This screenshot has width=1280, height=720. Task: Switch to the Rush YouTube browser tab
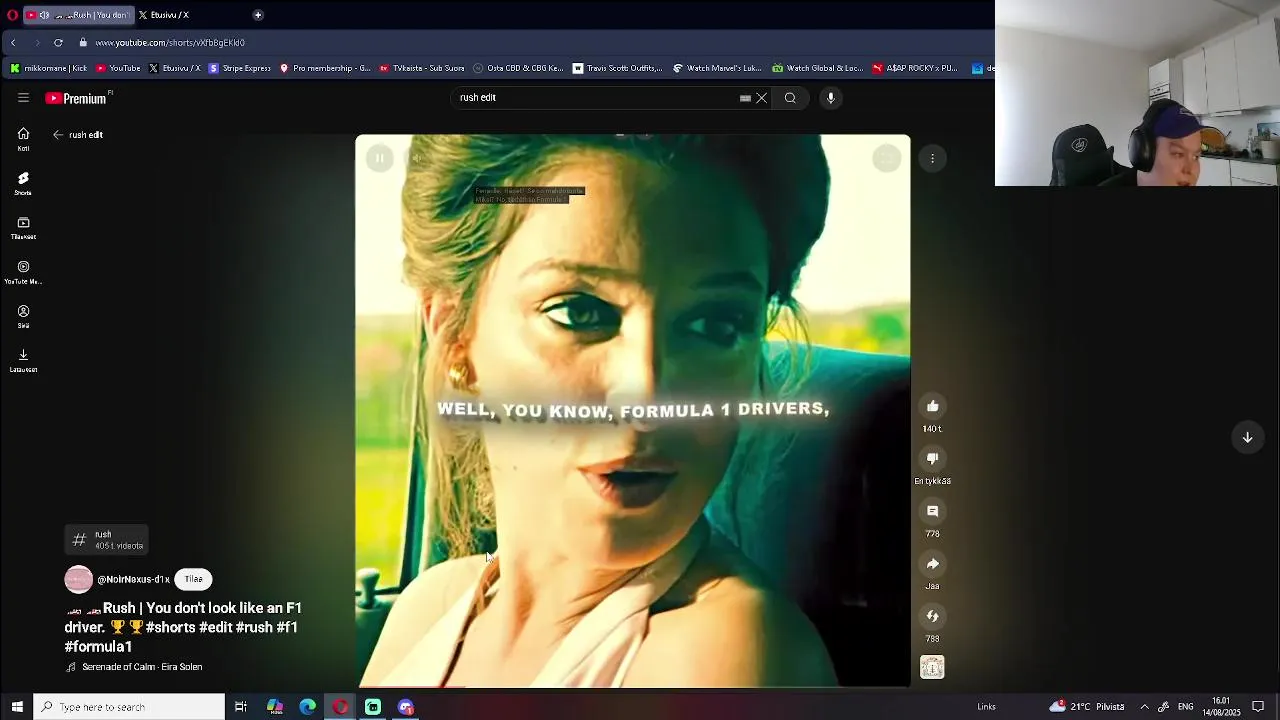[x=77, y=15]
